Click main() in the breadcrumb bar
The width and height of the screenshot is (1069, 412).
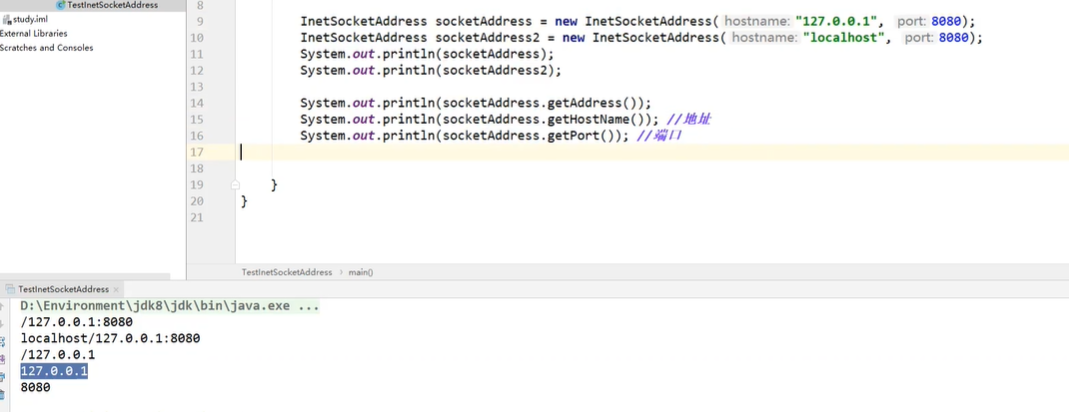[x=361, y=272]
